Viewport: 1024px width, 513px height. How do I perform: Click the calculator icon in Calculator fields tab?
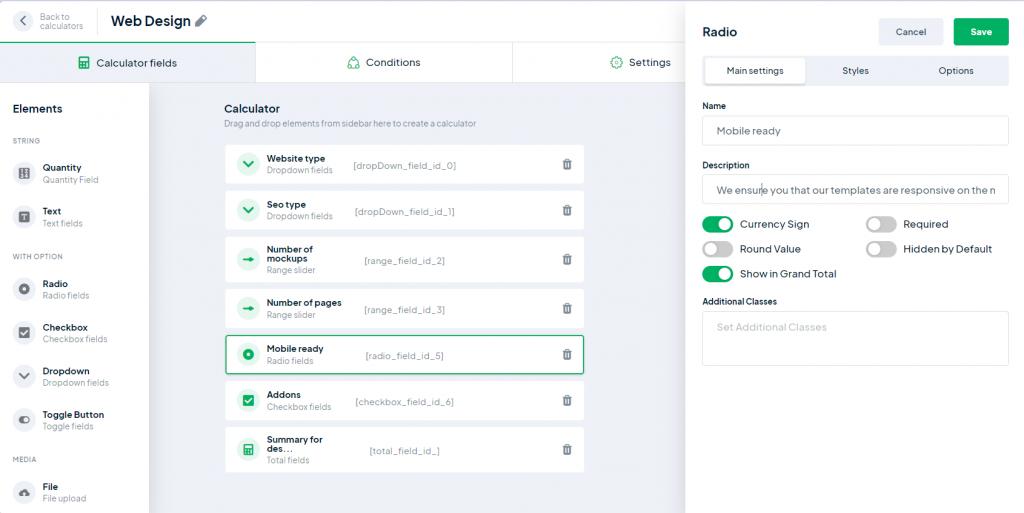tap(84, 63)
